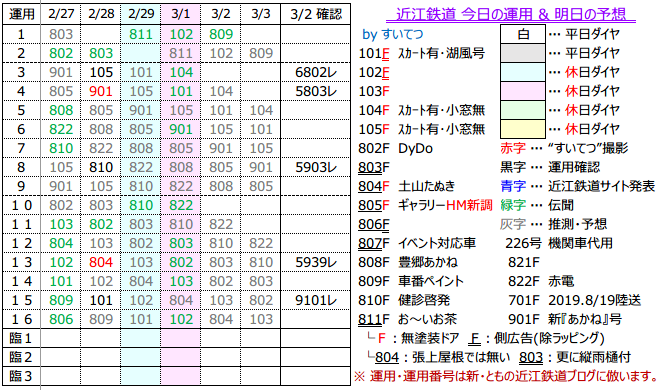Click the 811F お〜いお茶 legend entry
This screenshot has height=390, width=668.
click(408, 319)
